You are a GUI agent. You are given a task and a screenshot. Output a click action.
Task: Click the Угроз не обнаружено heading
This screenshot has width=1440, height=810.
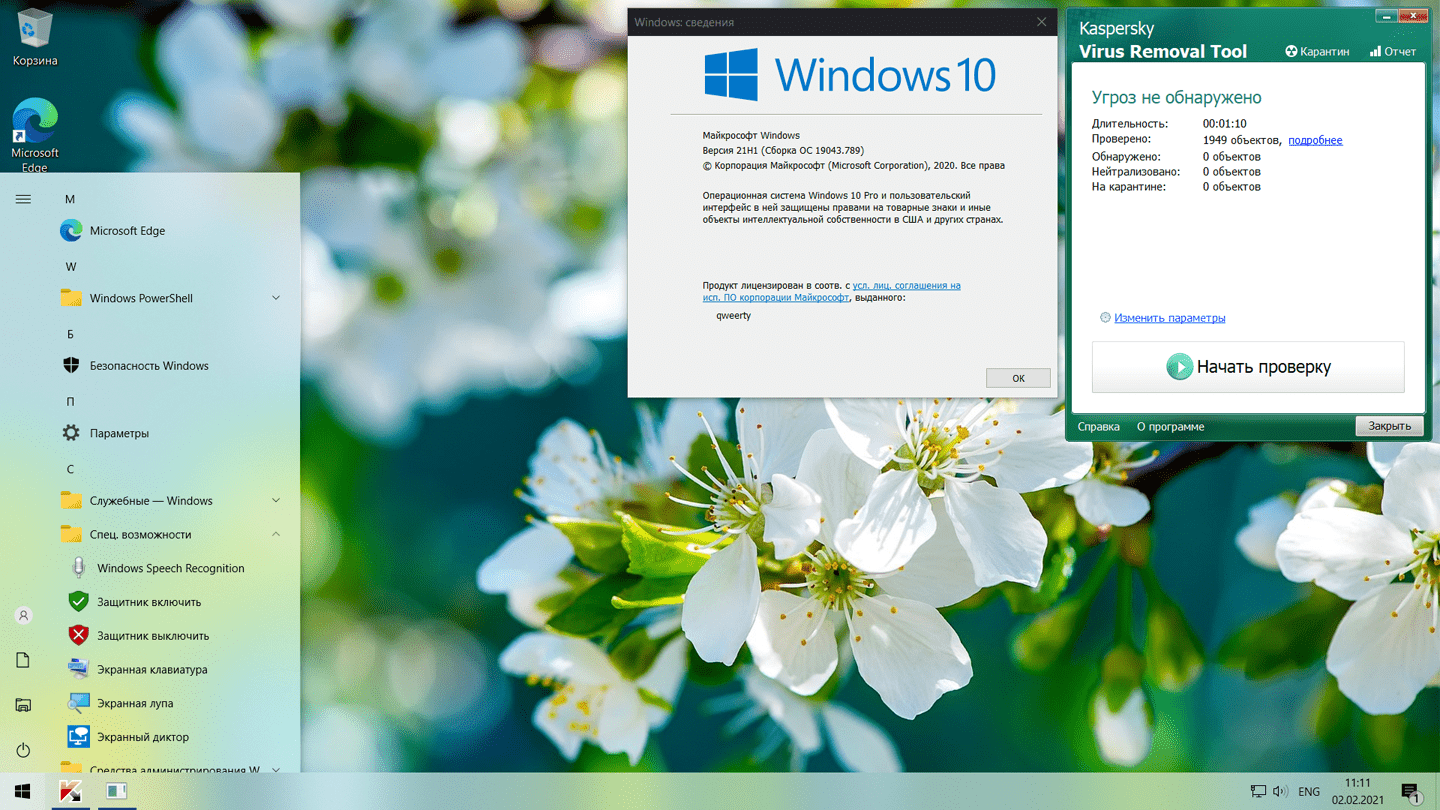tap(1176, 98)
